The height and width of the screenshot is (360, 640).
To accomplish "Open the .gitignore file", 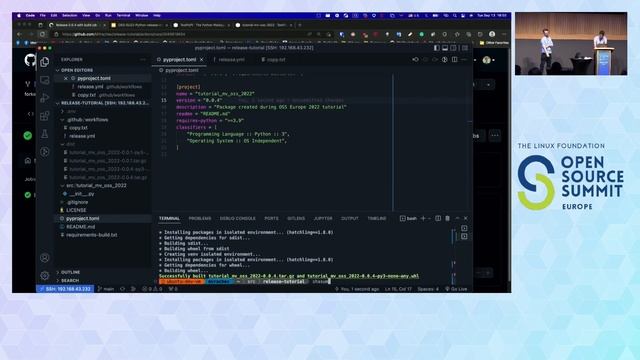I will (77, 202).
